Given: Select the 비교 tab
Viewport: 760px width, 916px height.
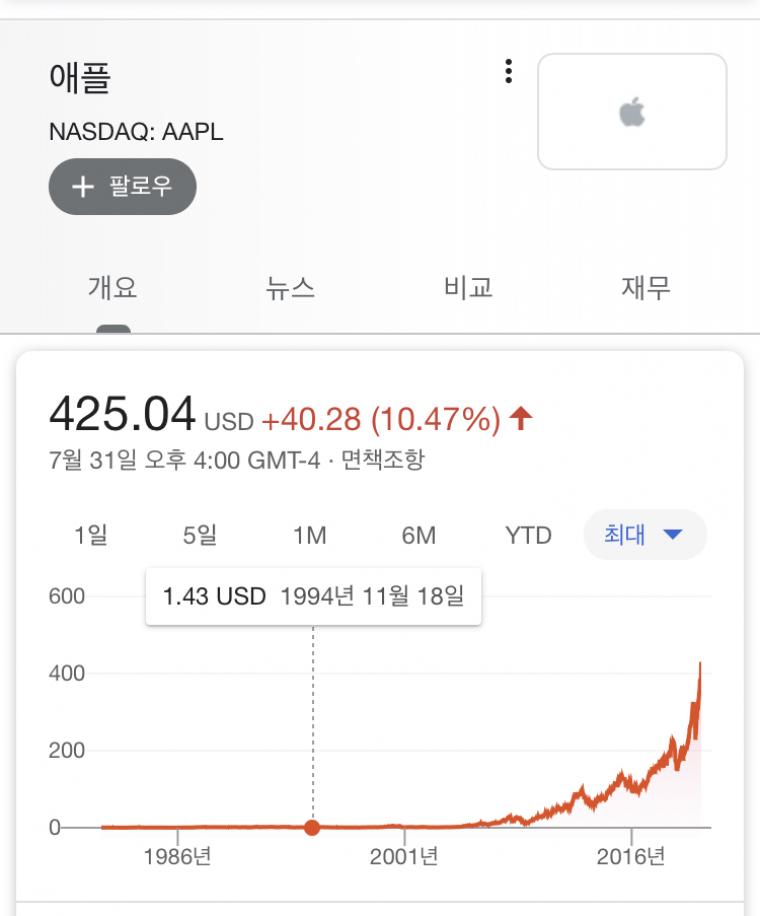Looking at the screenshot, I should (x=468, y=289).
